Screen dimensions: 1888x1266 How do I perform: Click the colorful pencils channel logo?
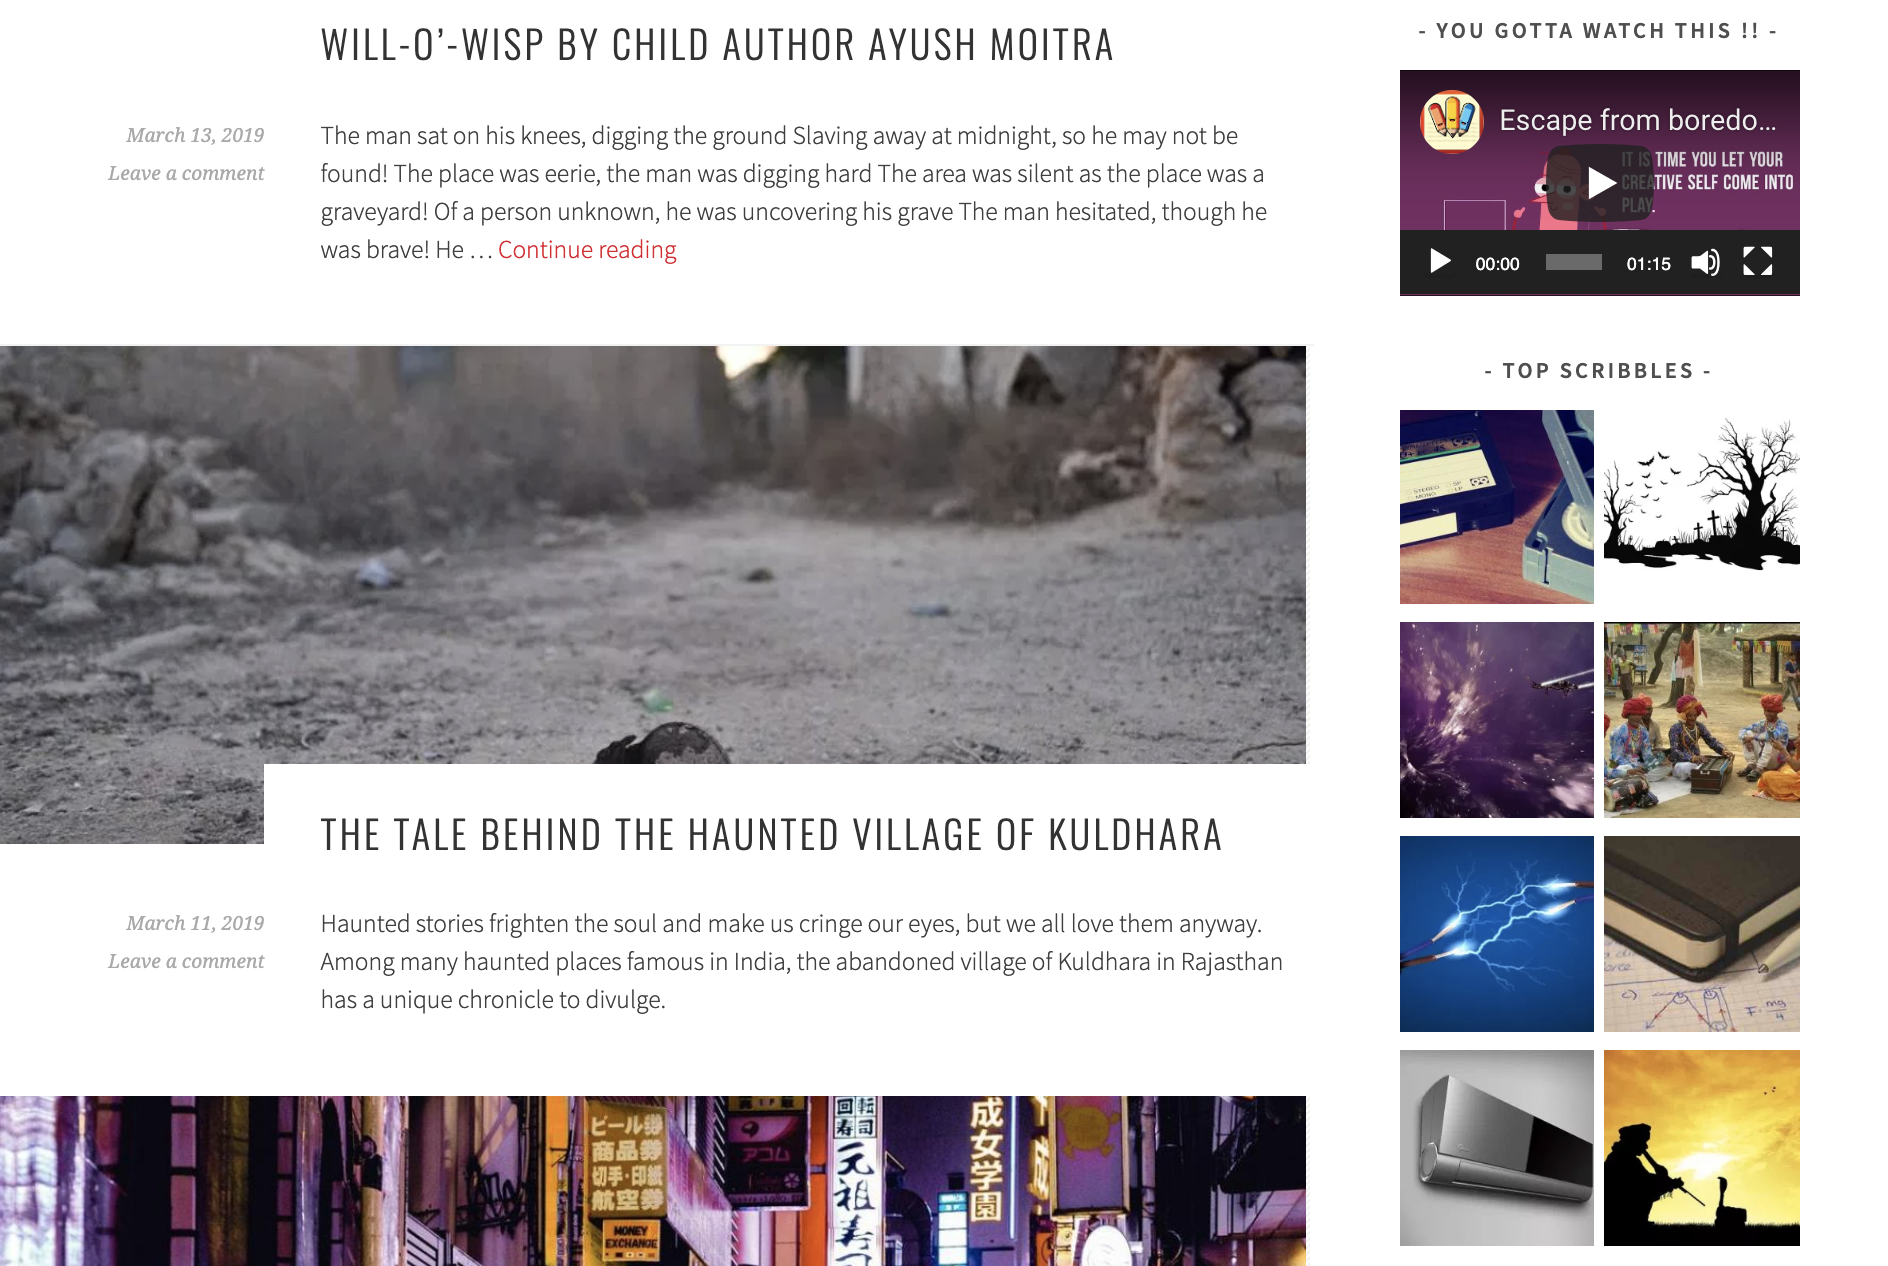coord(1451,122)
